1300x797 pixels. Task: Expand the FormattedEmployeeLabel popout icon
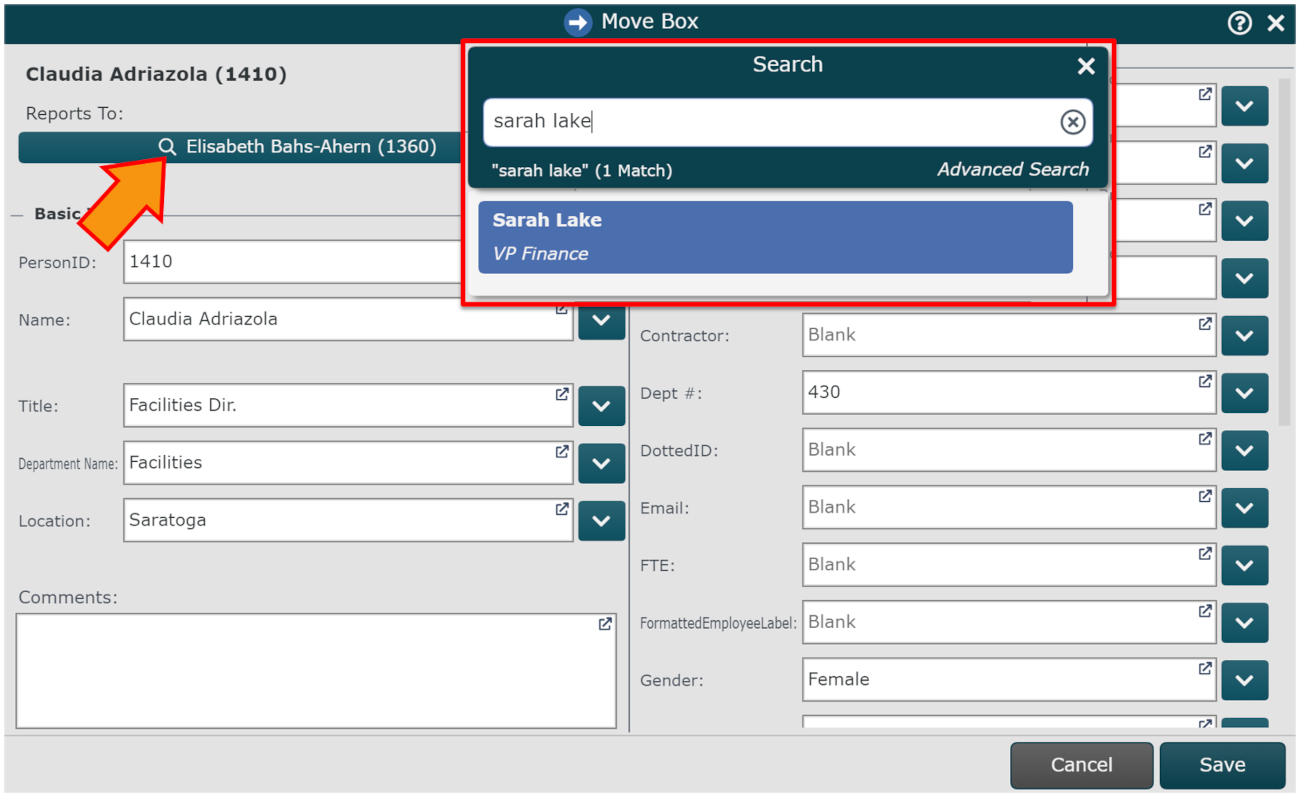[1205, 610]
